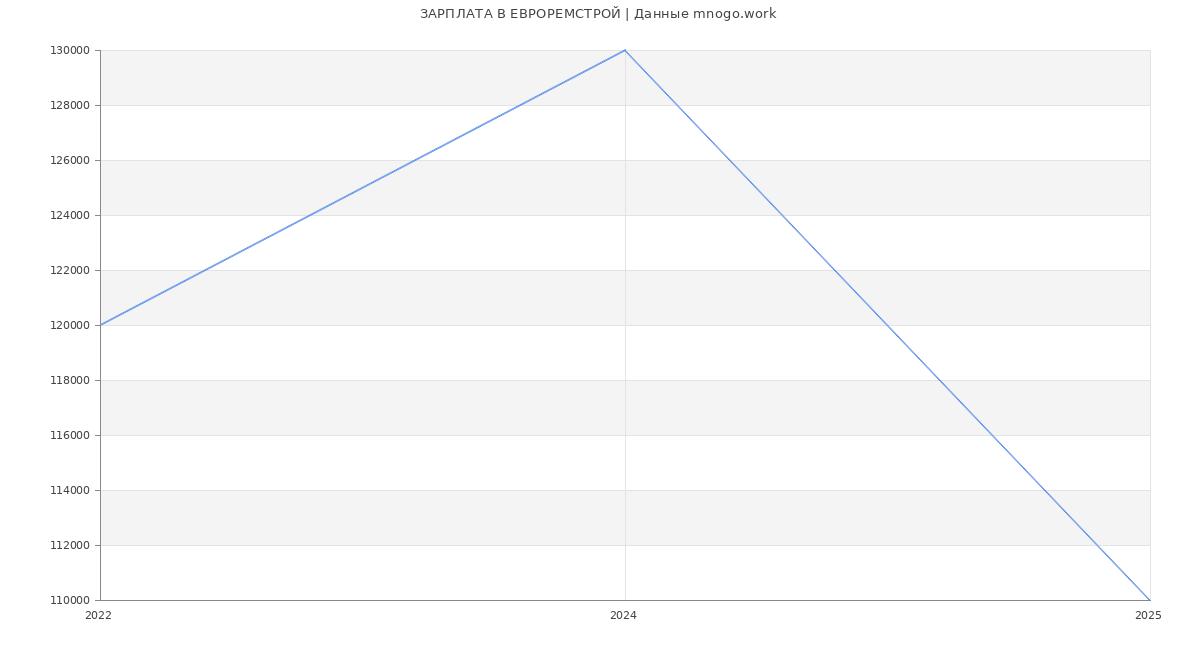The height and width of the screenshot is (650, 1200).
Task: Select the 116000 y-axis tick label
Action: 70,436
